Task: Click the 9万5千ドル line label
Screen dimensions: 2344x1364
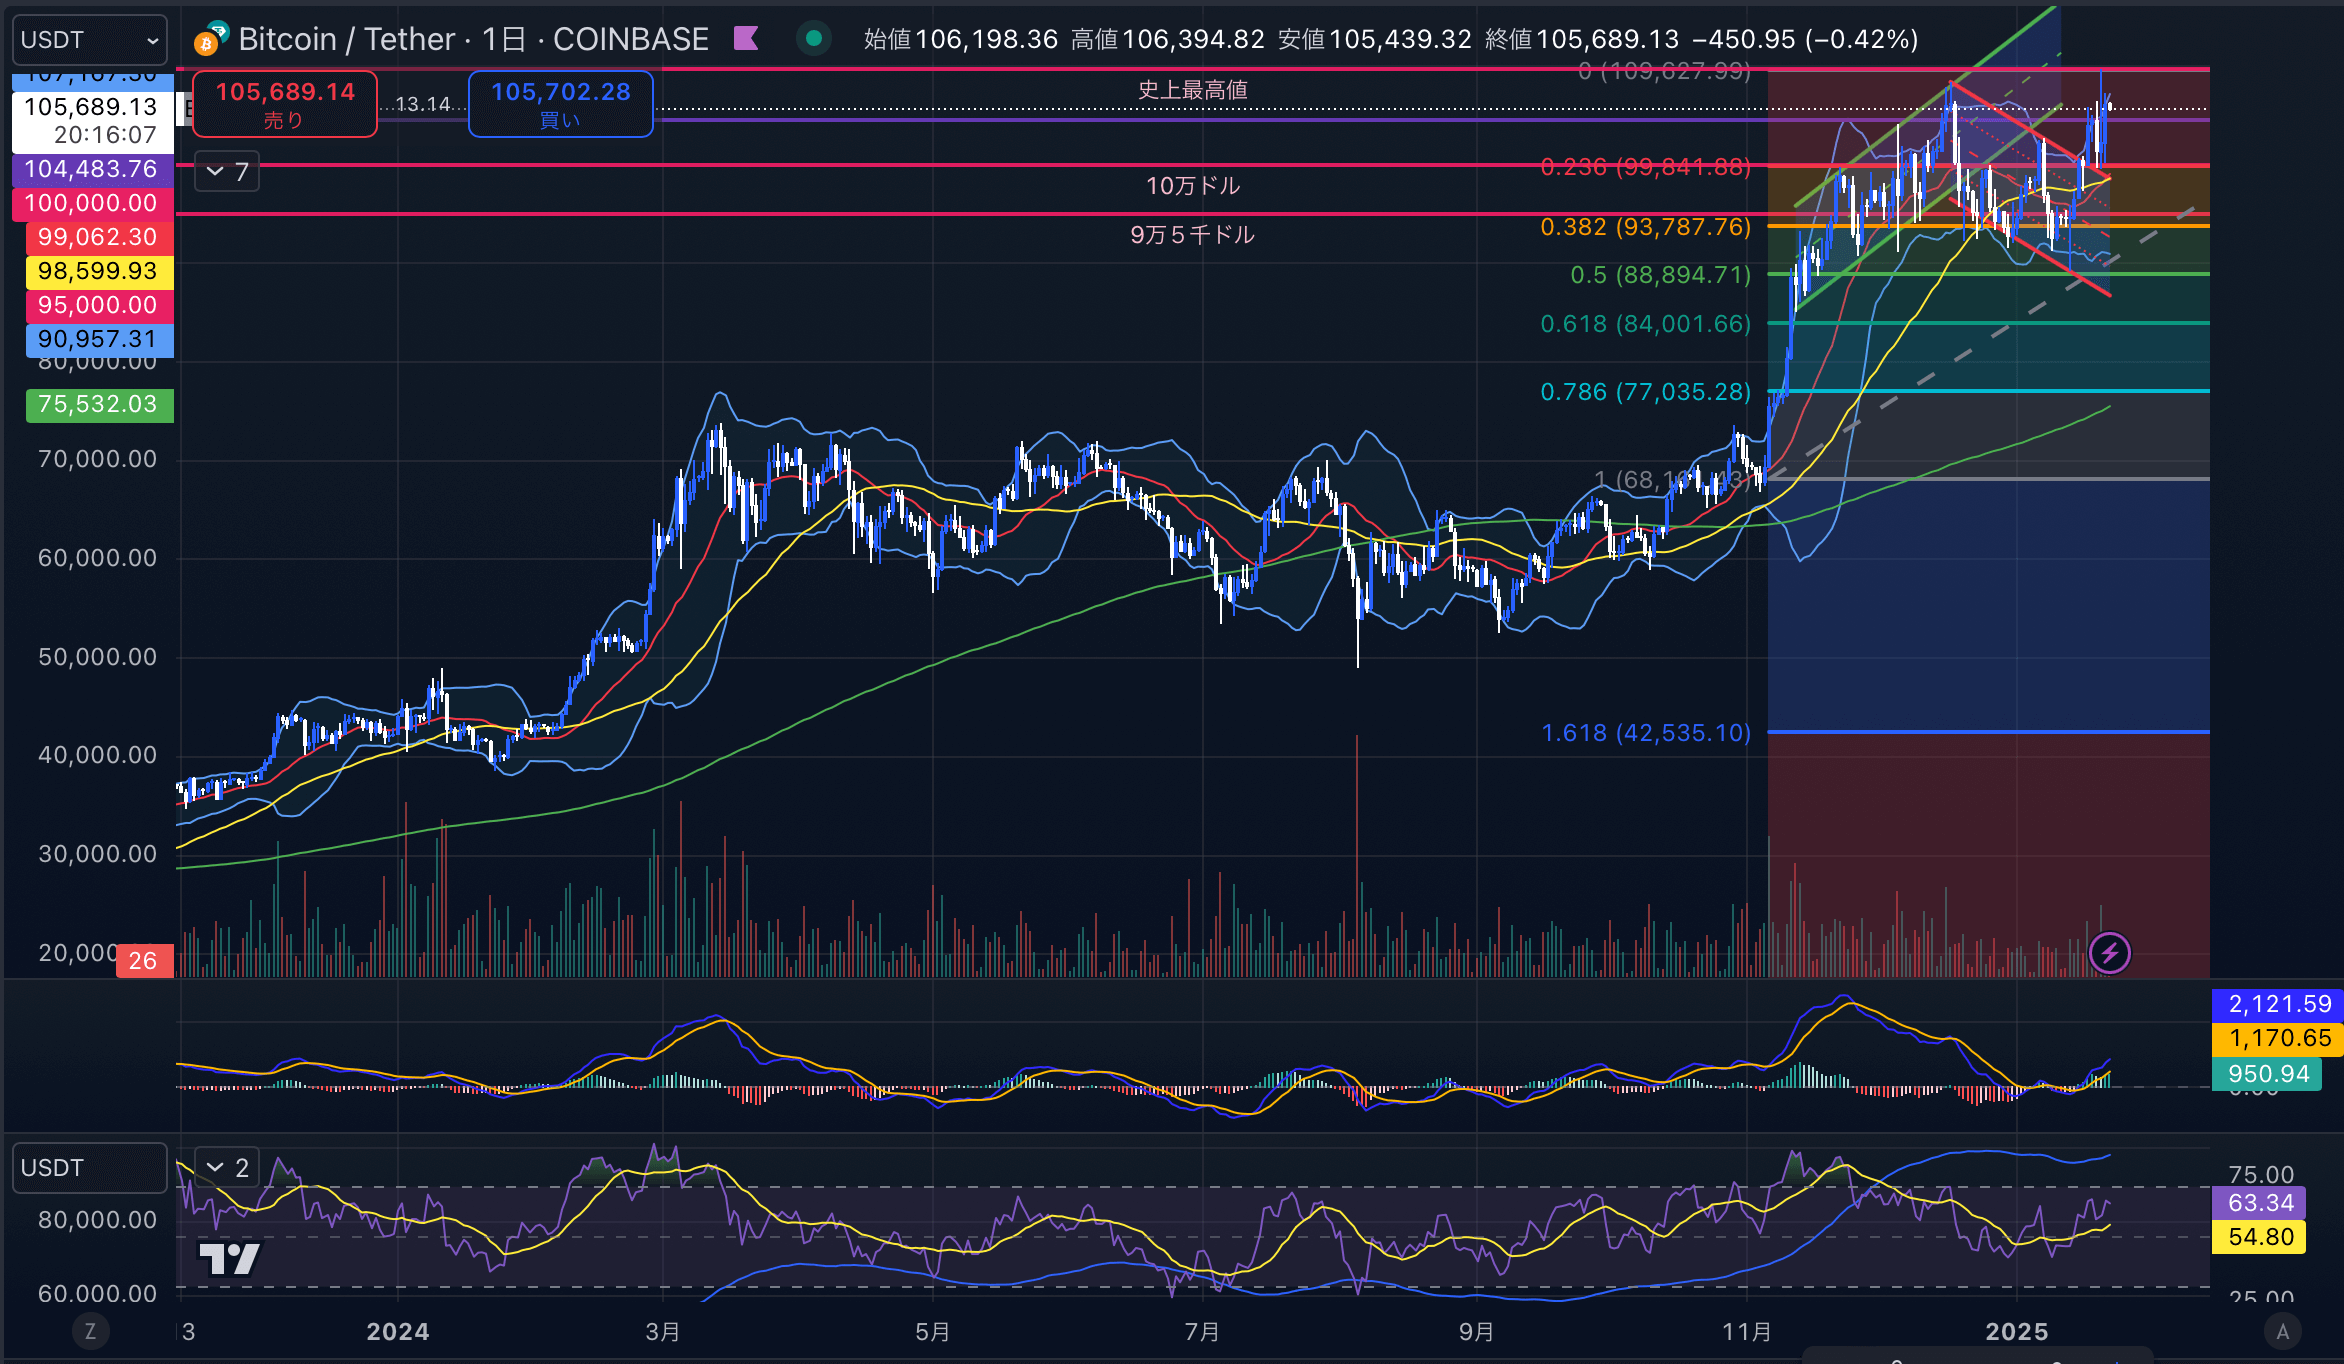Action: click(1192, 235)
